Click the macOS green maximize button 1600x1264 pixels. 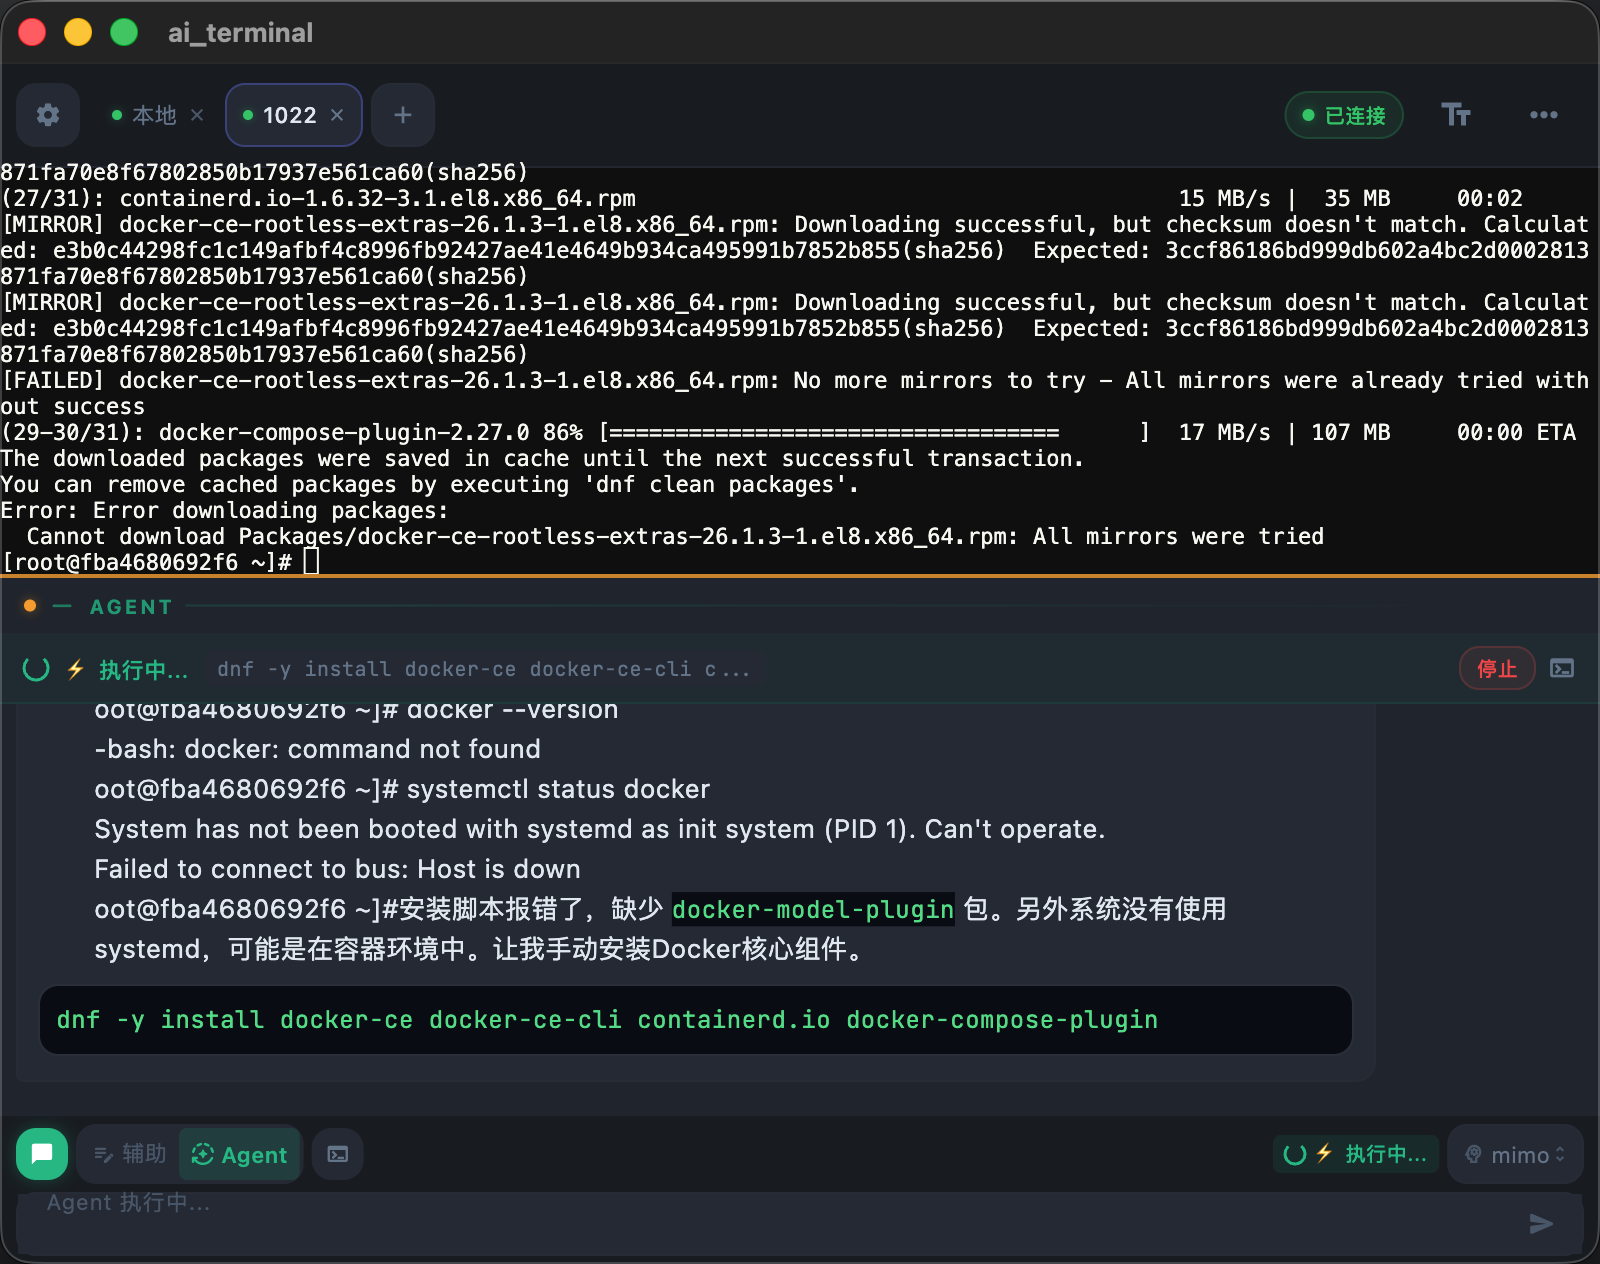[124, 32]
